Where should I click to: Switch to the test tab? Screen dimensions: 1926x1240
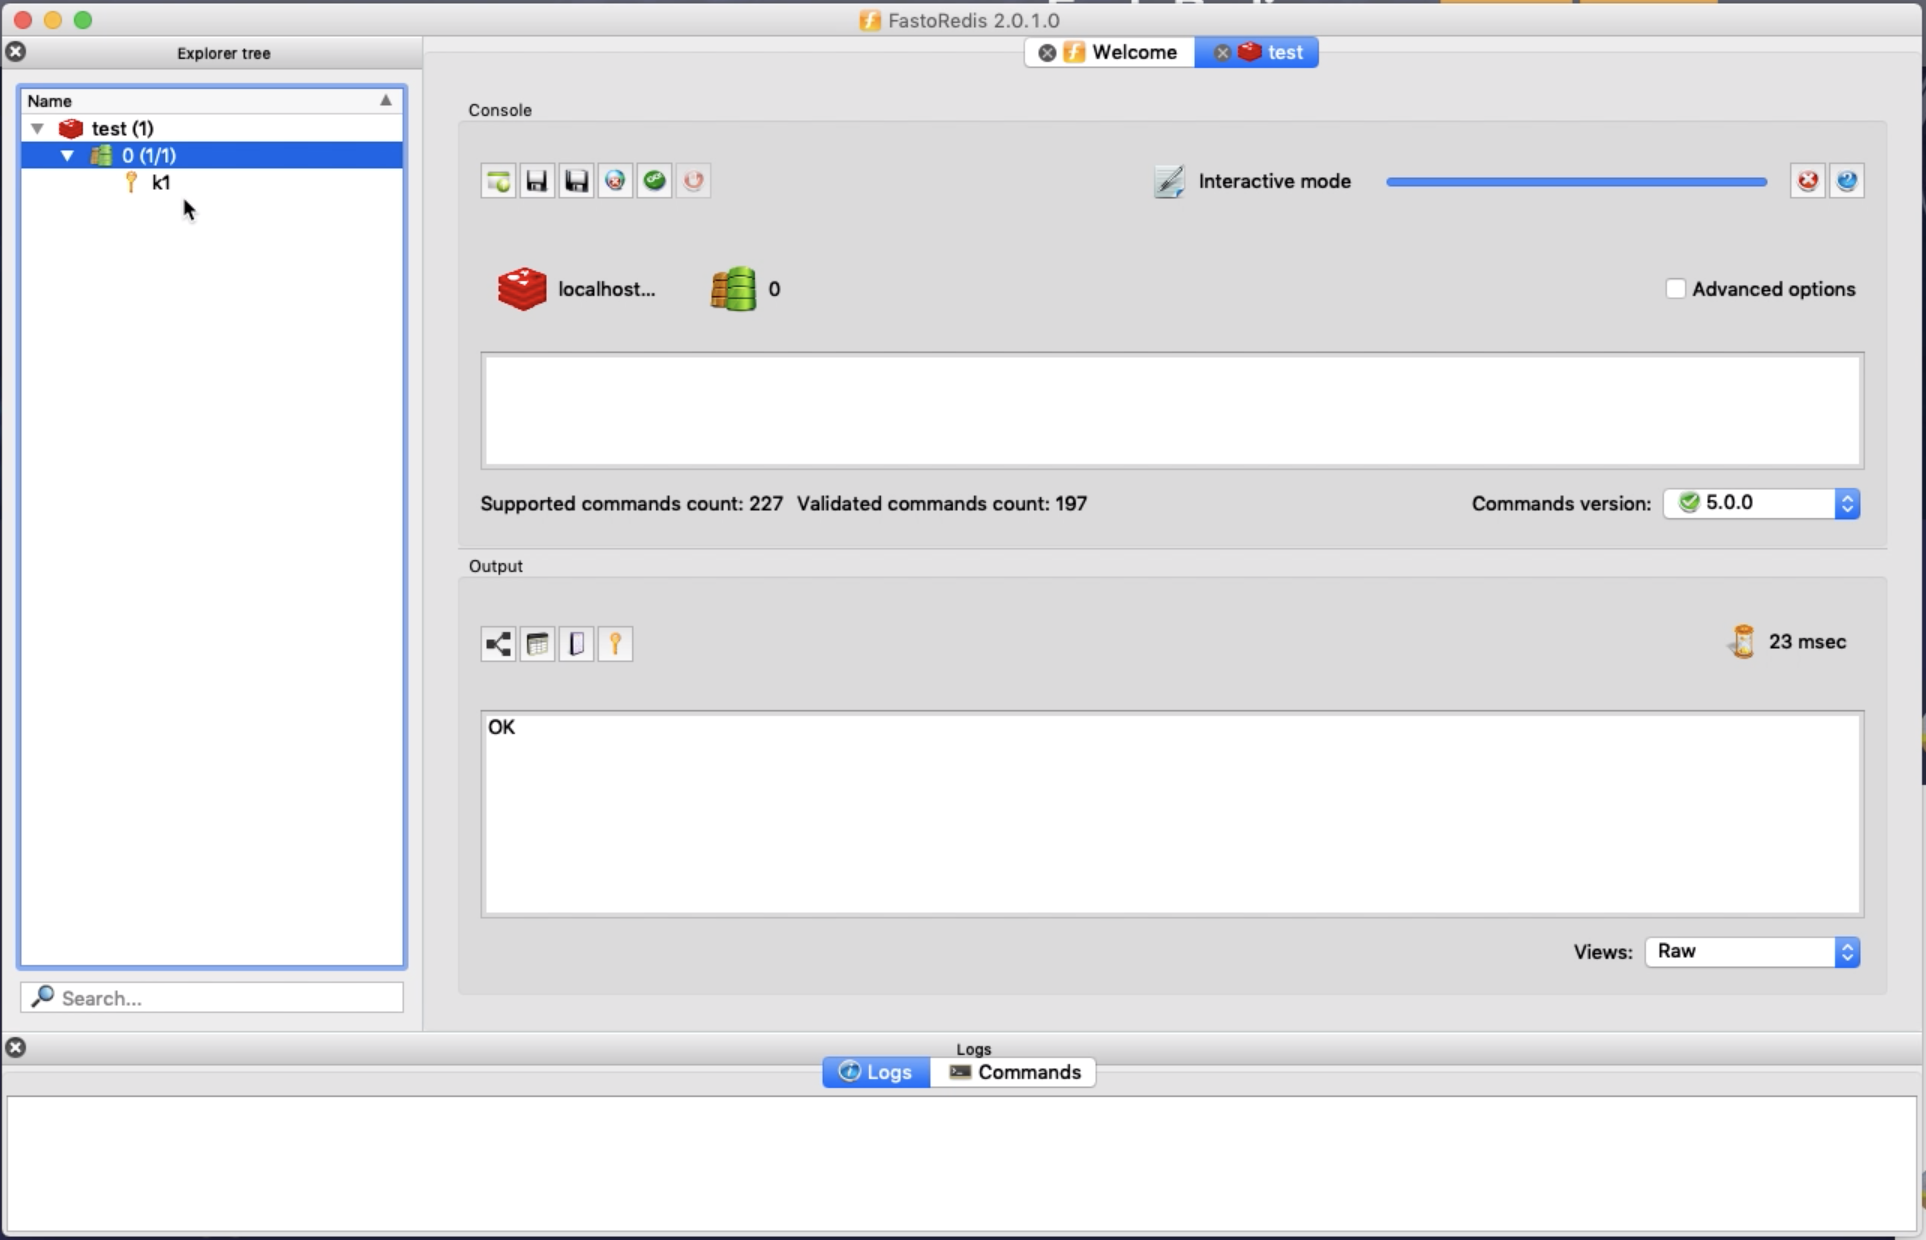pos(1257,52)
